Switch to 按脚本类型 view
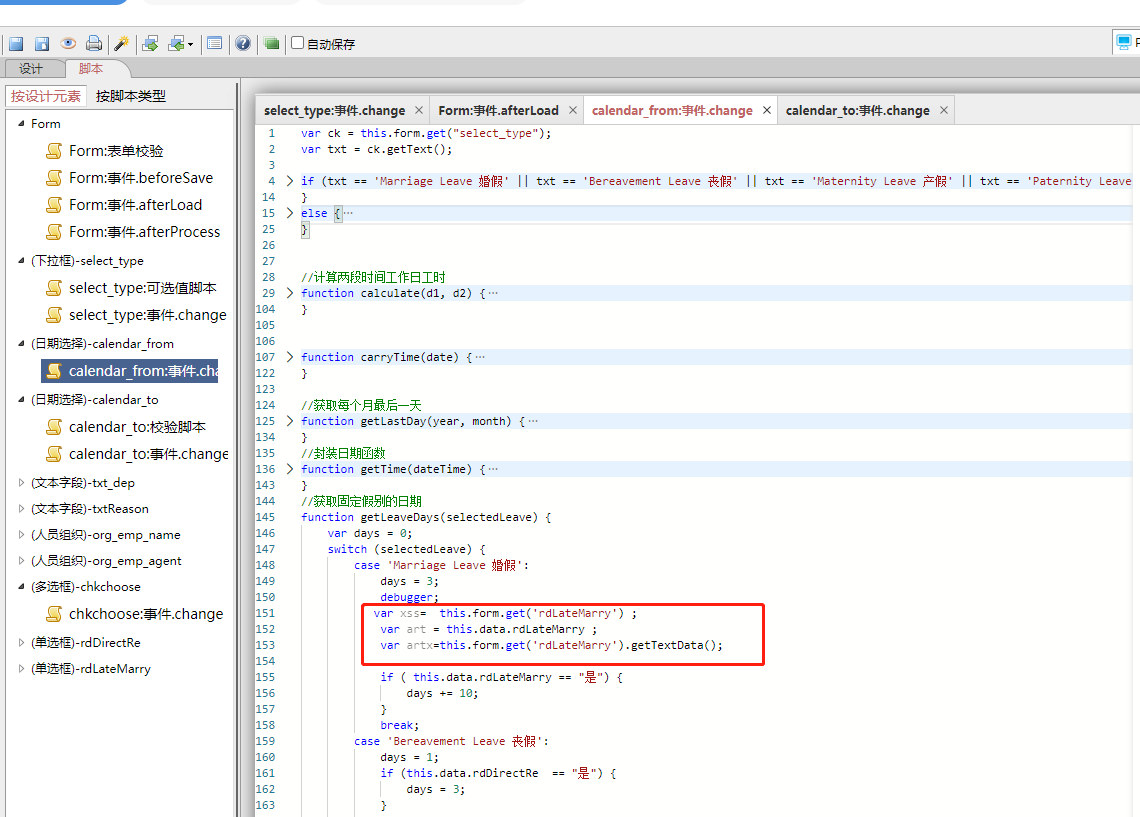The image size is (1140, 817). coord(131,96)
